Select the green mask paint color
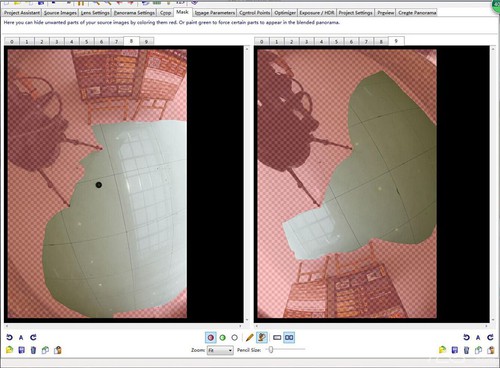 click(223, 338)
